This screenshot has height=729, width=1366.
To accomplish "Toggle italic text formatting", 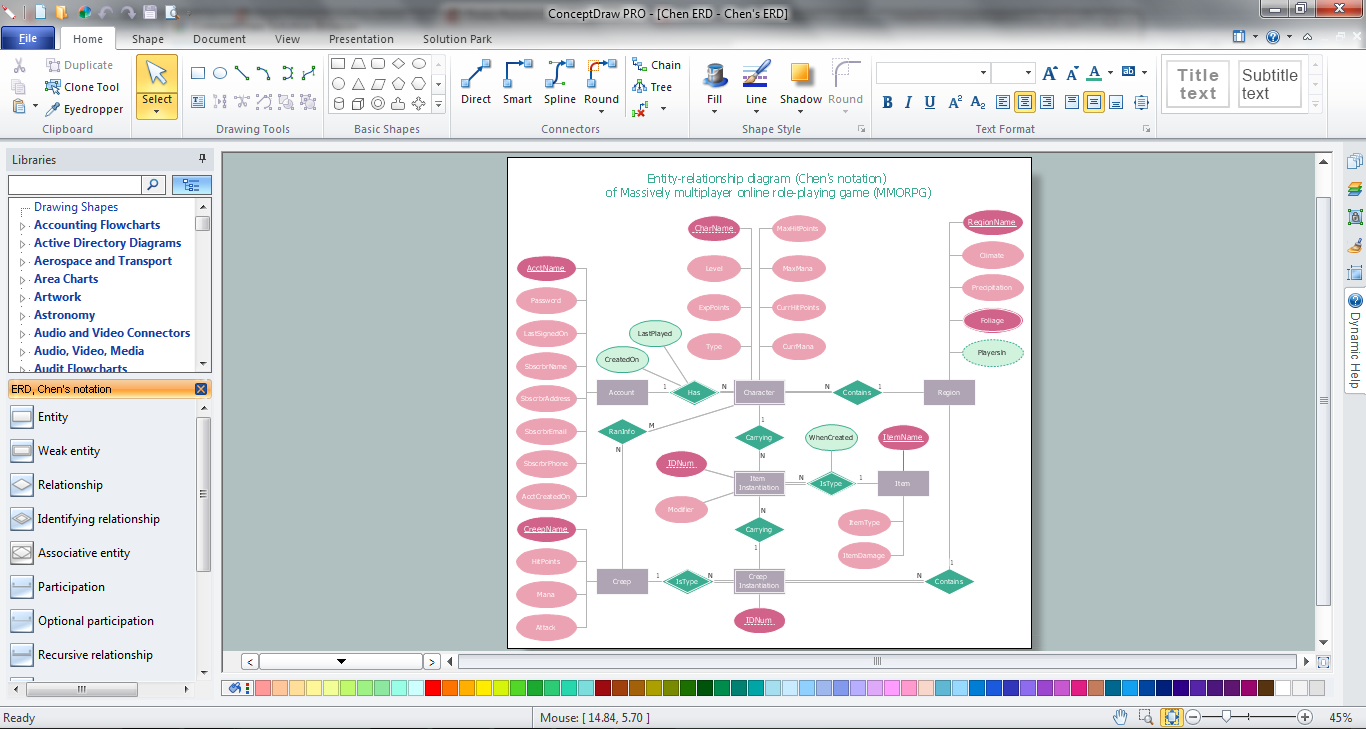I will 908,102.
